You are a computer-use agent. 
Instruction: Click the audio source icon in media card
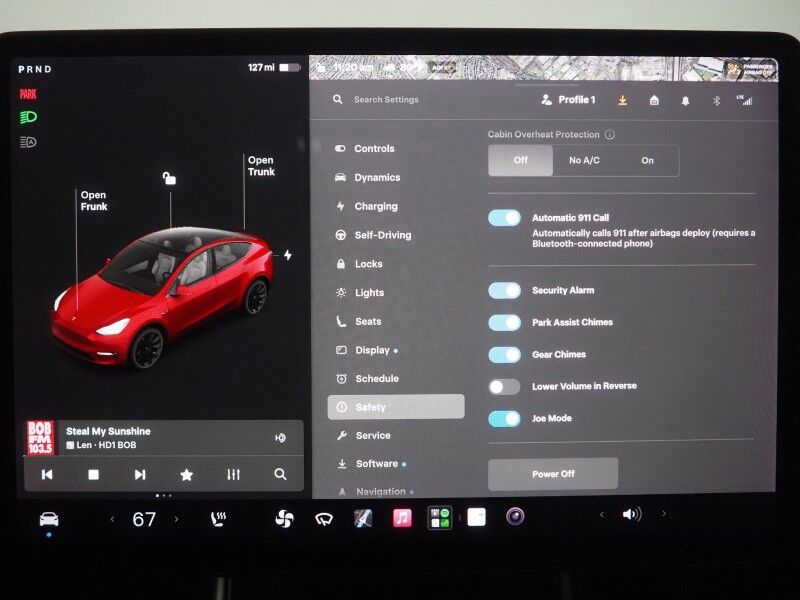[281, 438]
